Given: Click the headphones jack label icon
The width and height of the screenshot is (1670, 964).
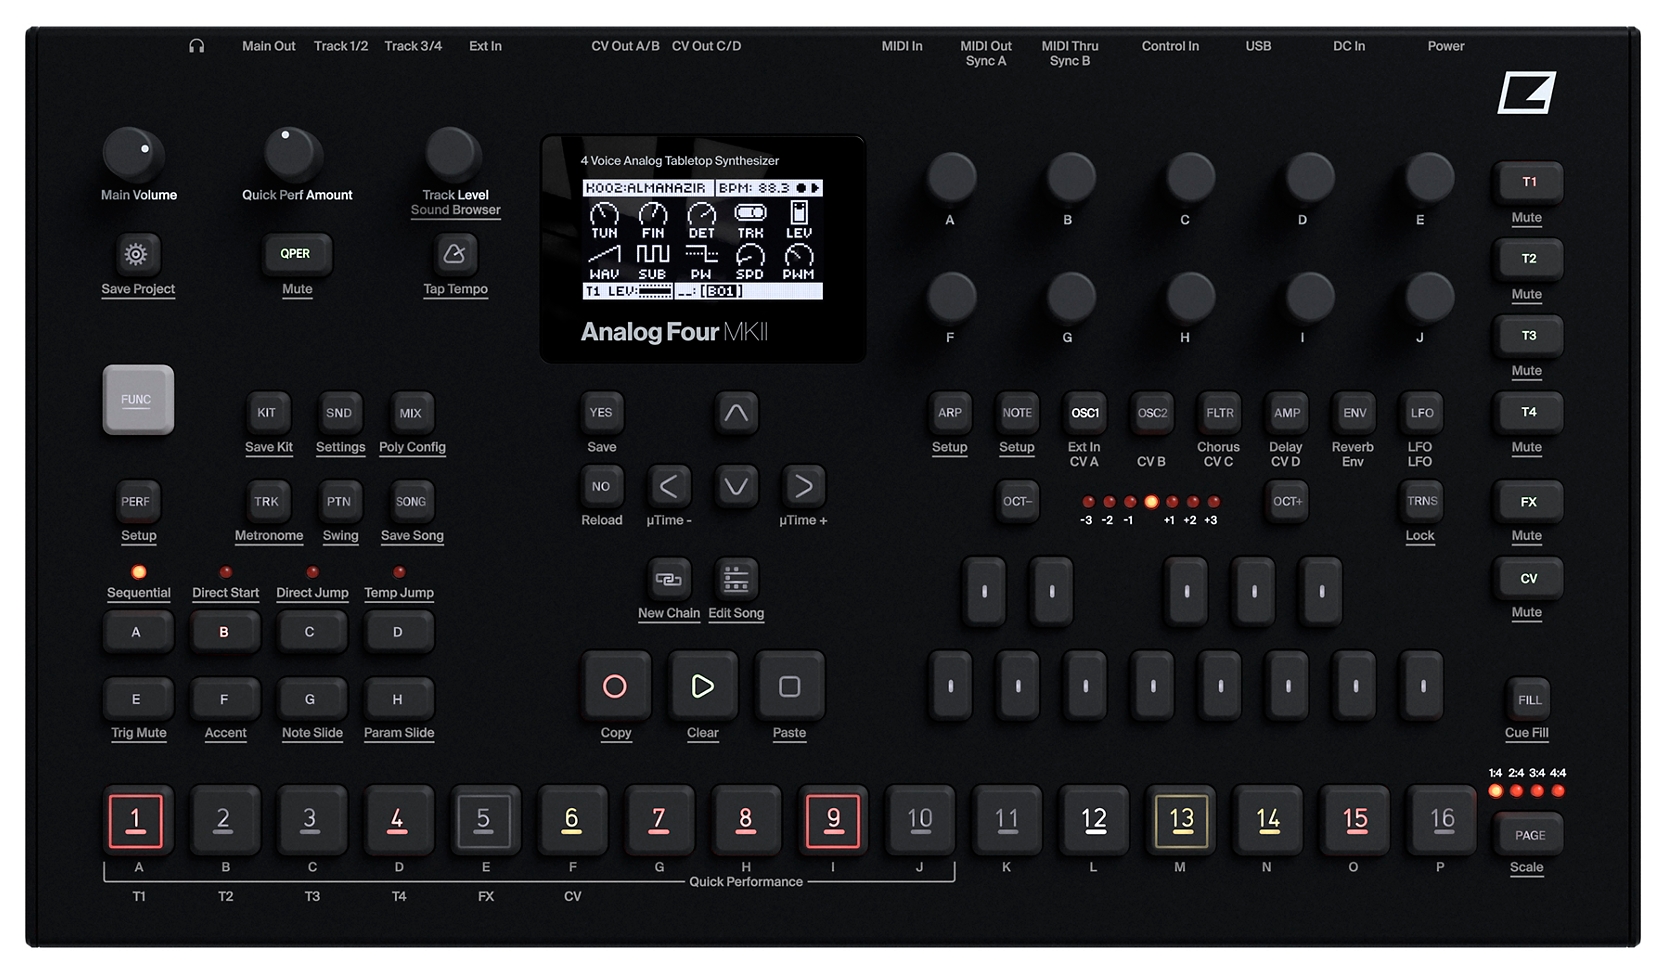Looking at the screenshot, I should (x=197, y=46).
